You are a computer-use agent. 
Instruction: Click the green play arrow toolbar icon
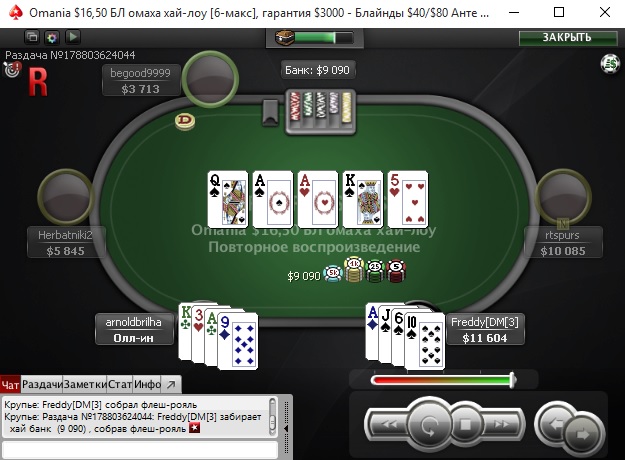73,37
